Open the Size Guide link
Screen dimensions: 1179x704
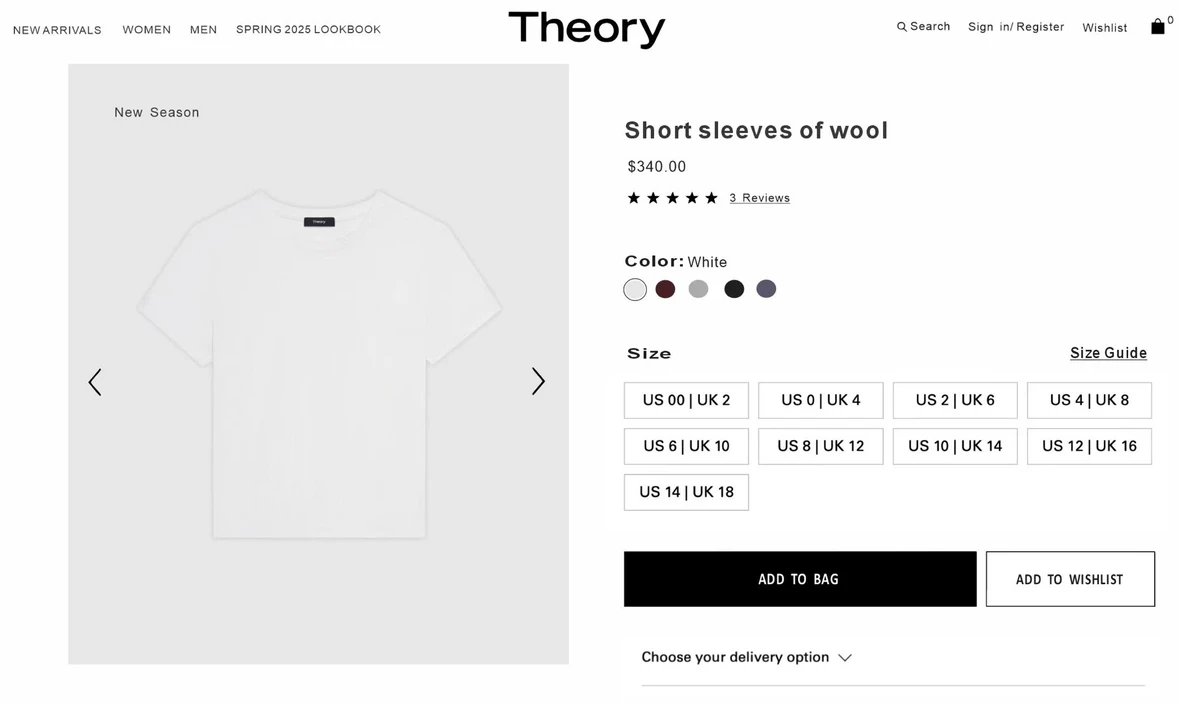(1108, 353)
